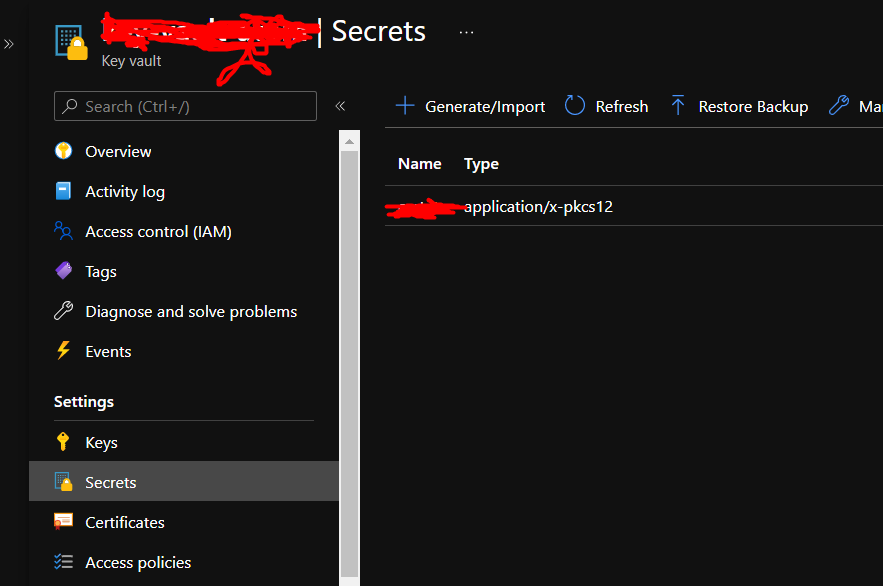Click the Access control (IAM) people icon

pos(64,231)
